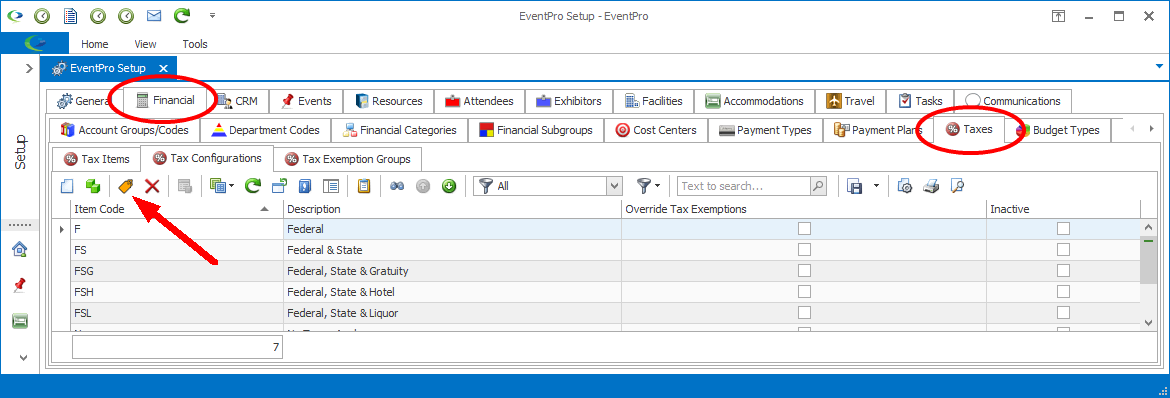Click the red X Delete icon
Viewport: 1170px width, 398px height.
[152, 186]
